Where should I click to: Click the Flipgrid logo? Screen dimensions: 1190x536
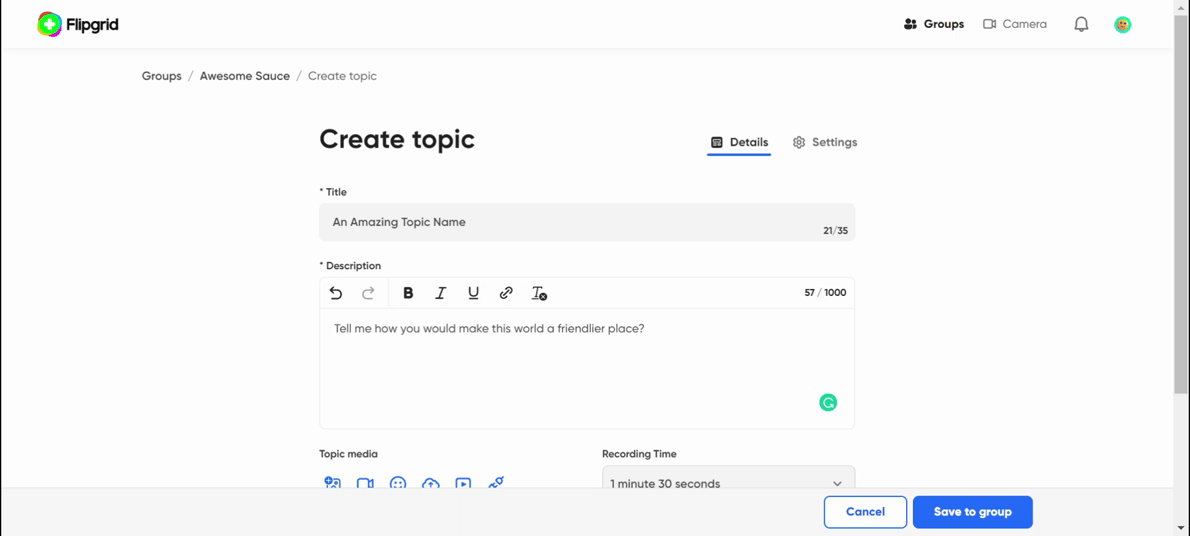click(78, 24)
